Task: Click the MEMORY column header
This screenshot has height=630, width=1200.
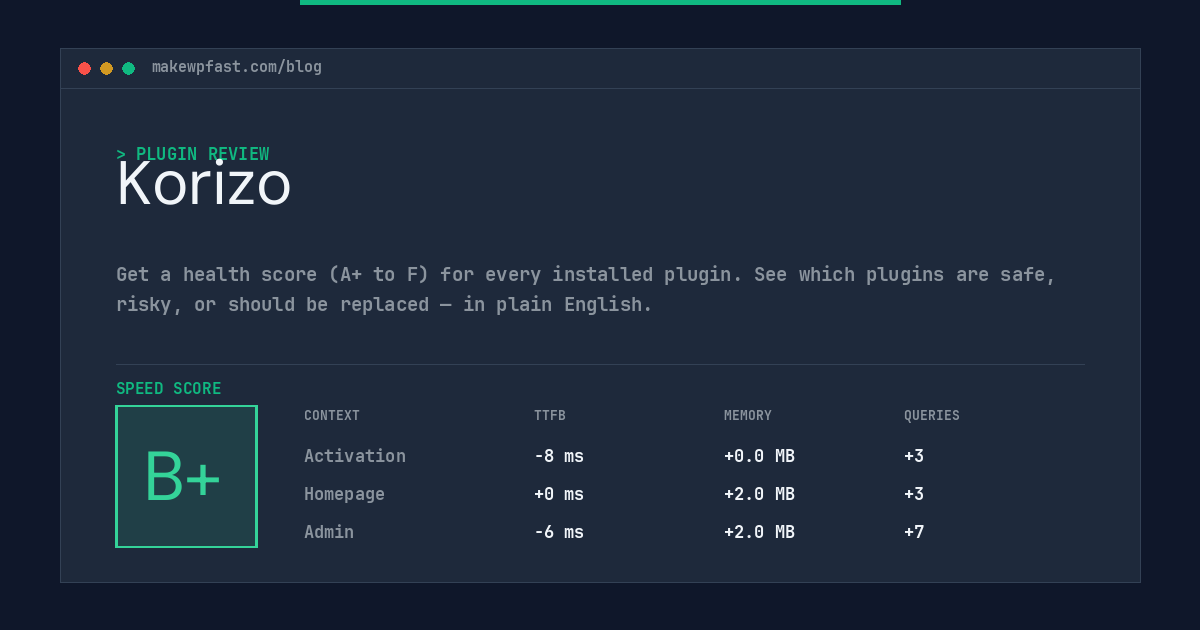Action: (x=748, y=415)
